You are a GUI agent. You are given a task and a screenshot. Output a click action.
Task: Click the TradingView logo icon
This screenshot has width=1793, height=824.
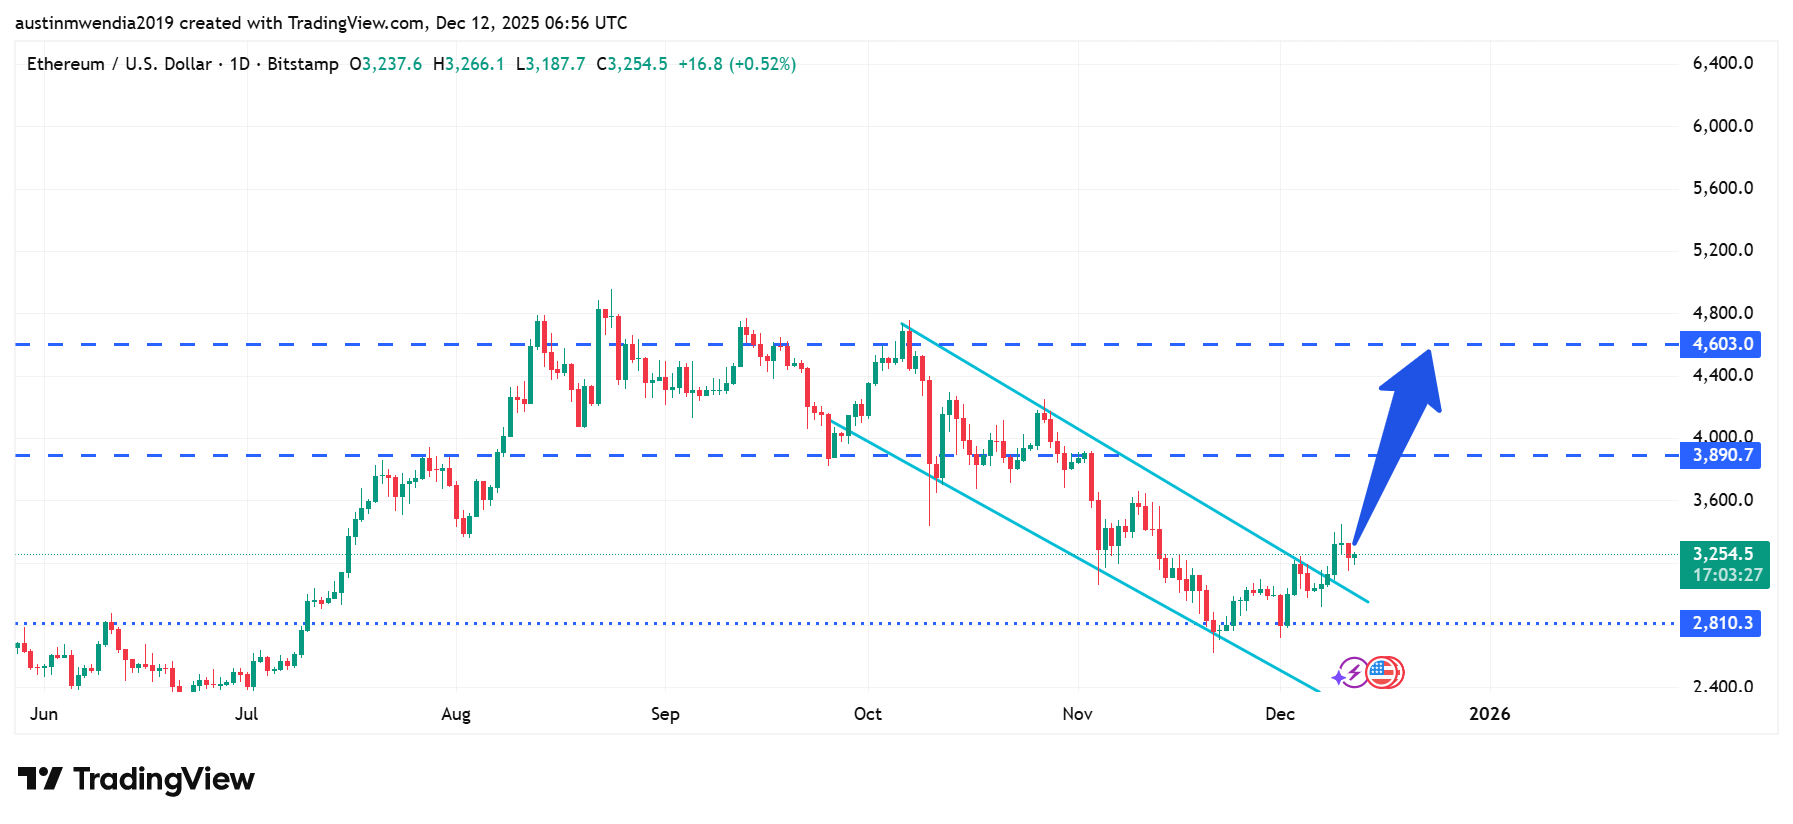40,779
